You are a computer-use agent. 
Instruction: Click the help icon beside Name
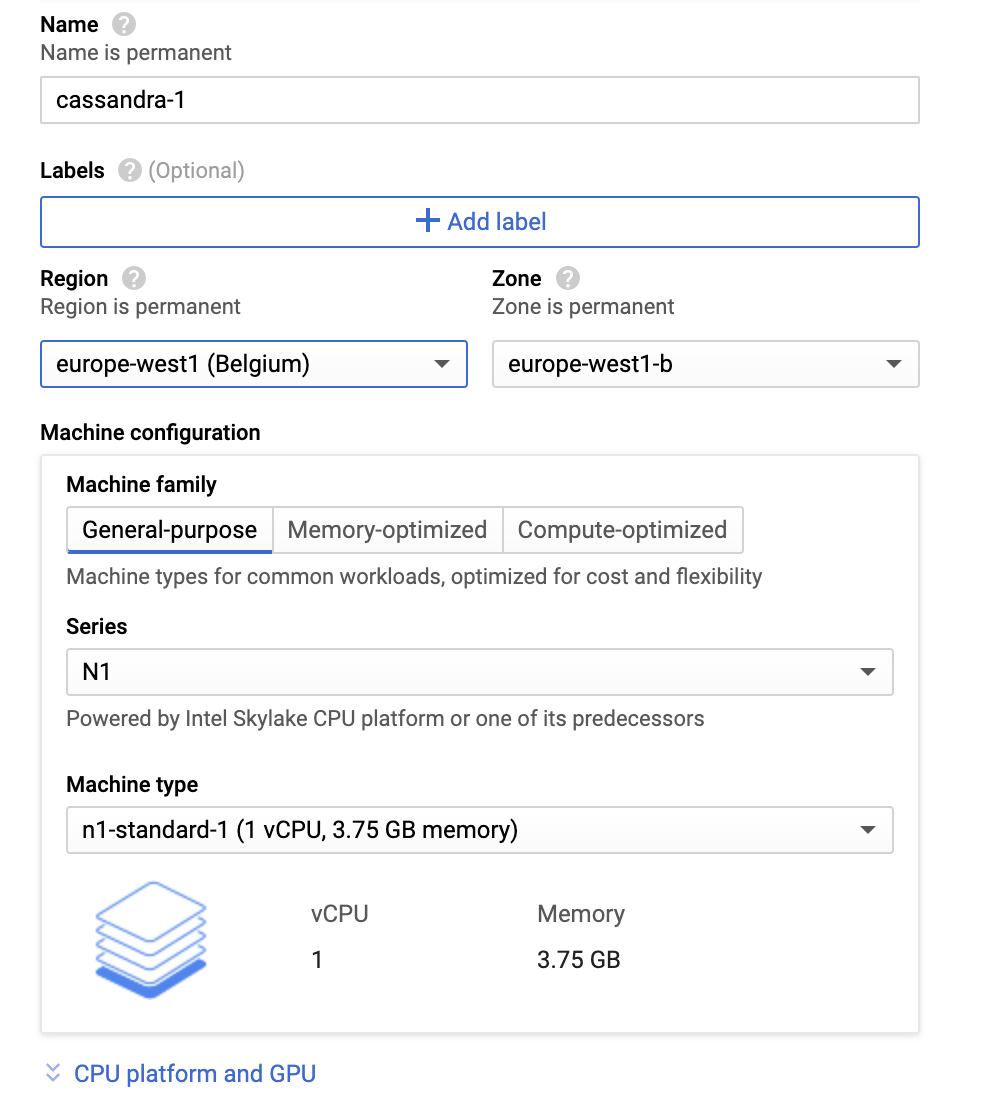tap(124, 24)
